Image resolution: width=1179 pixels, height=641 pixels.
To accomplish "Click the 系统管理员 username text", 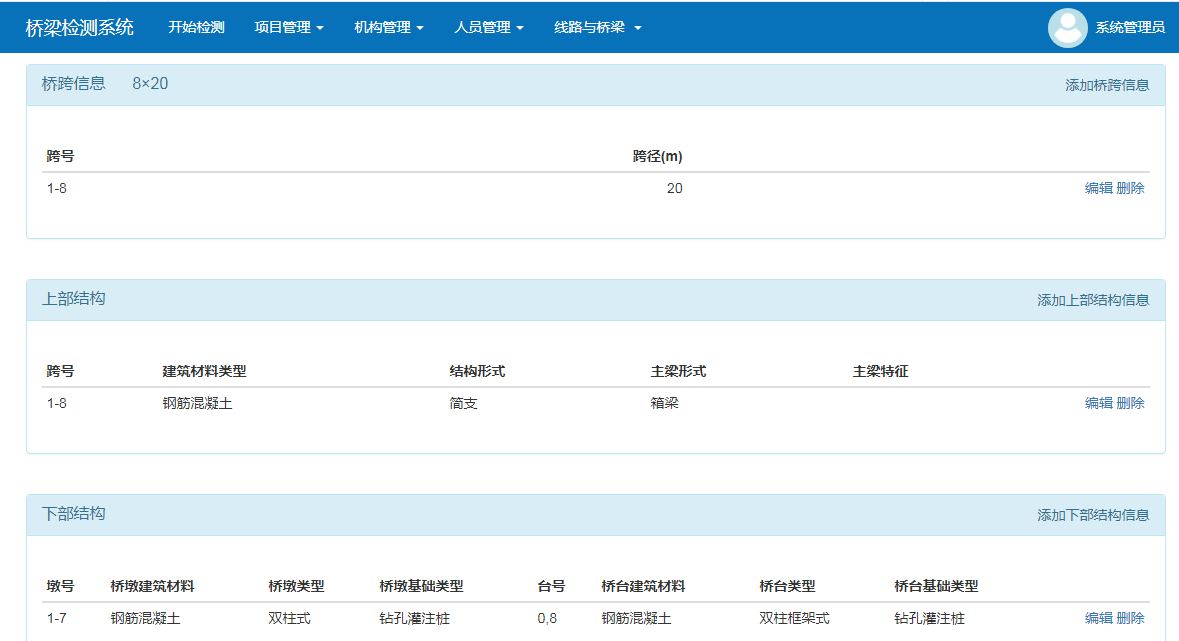I will [1130, 28].
